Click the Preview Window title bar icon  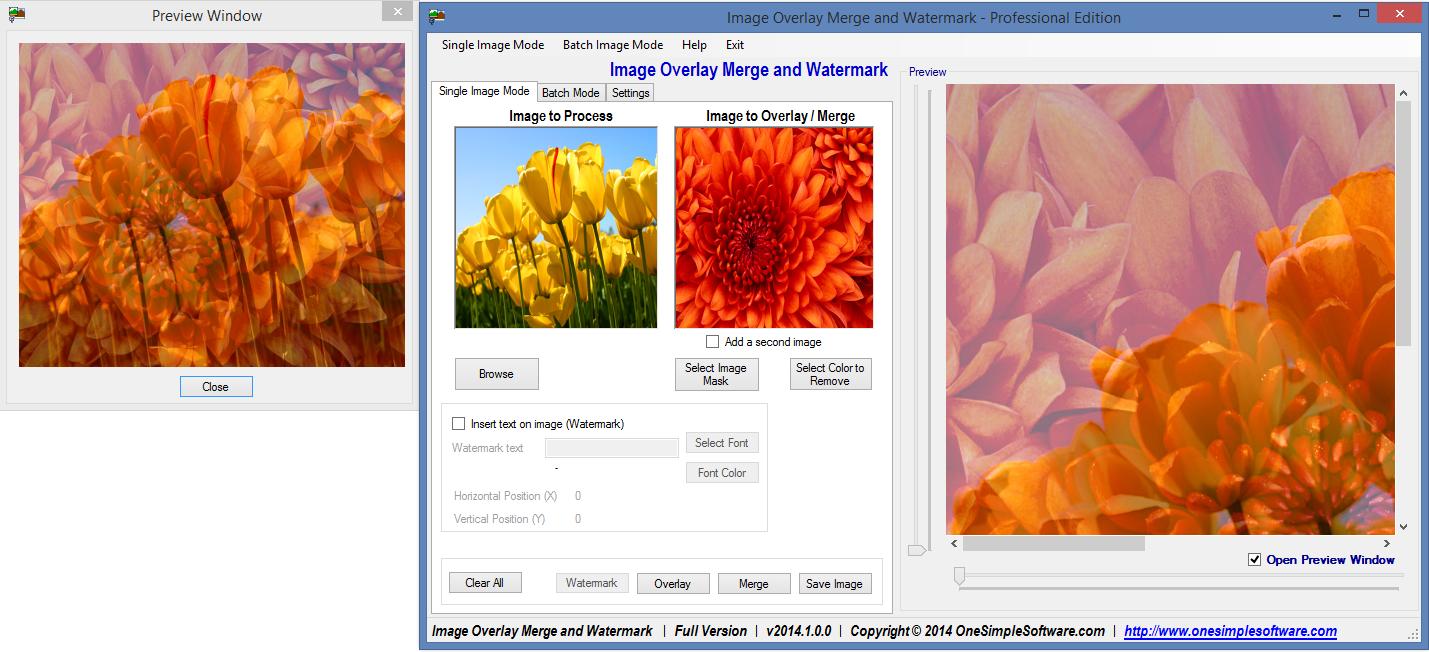tap(16, 15)
